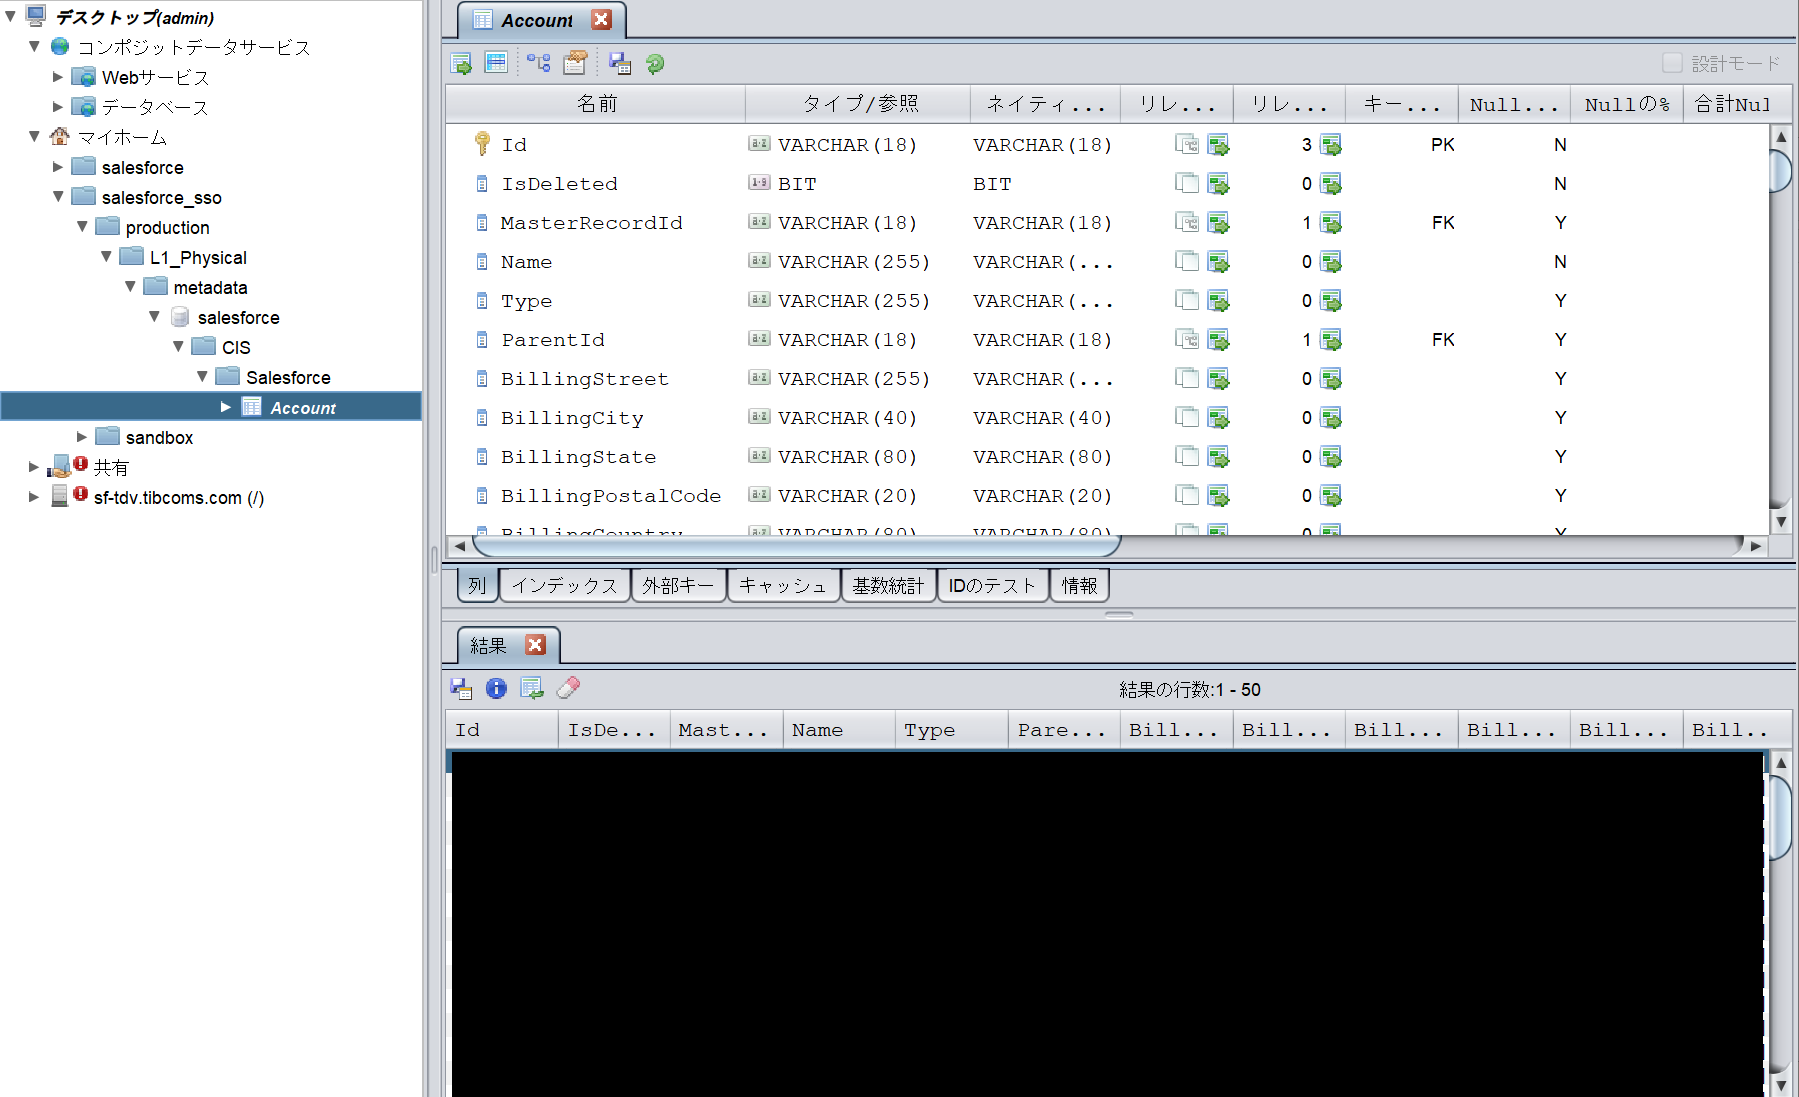Screen dimensions: 1799x1097
Task: Click the relationship icon in the BillingCity row
Action: tap(1187, 418)
